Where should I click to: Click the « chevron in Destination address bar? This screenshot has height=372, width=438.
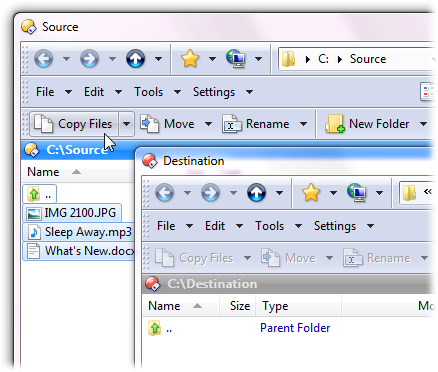click(x=428, y=192)
